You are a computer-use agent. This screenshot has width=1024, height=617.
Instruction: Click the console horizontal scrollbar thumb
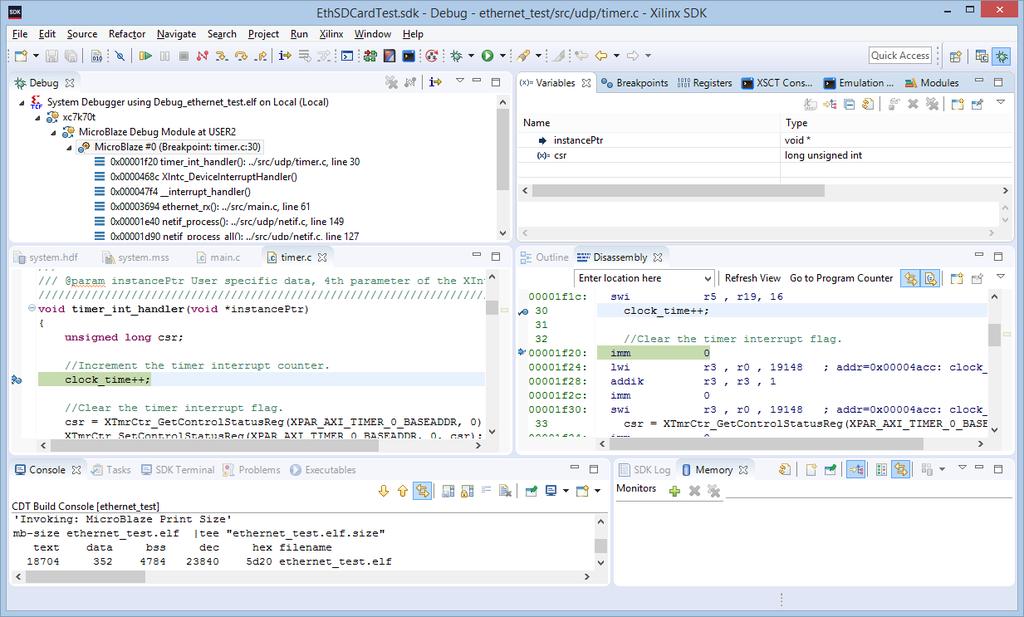85,577
